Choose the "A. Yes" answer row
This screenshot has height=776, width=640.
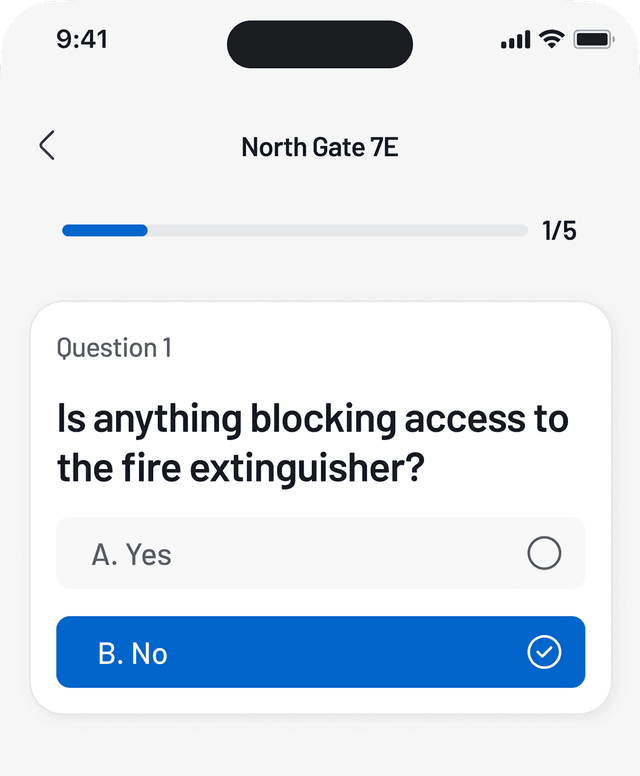click(320, 553)
